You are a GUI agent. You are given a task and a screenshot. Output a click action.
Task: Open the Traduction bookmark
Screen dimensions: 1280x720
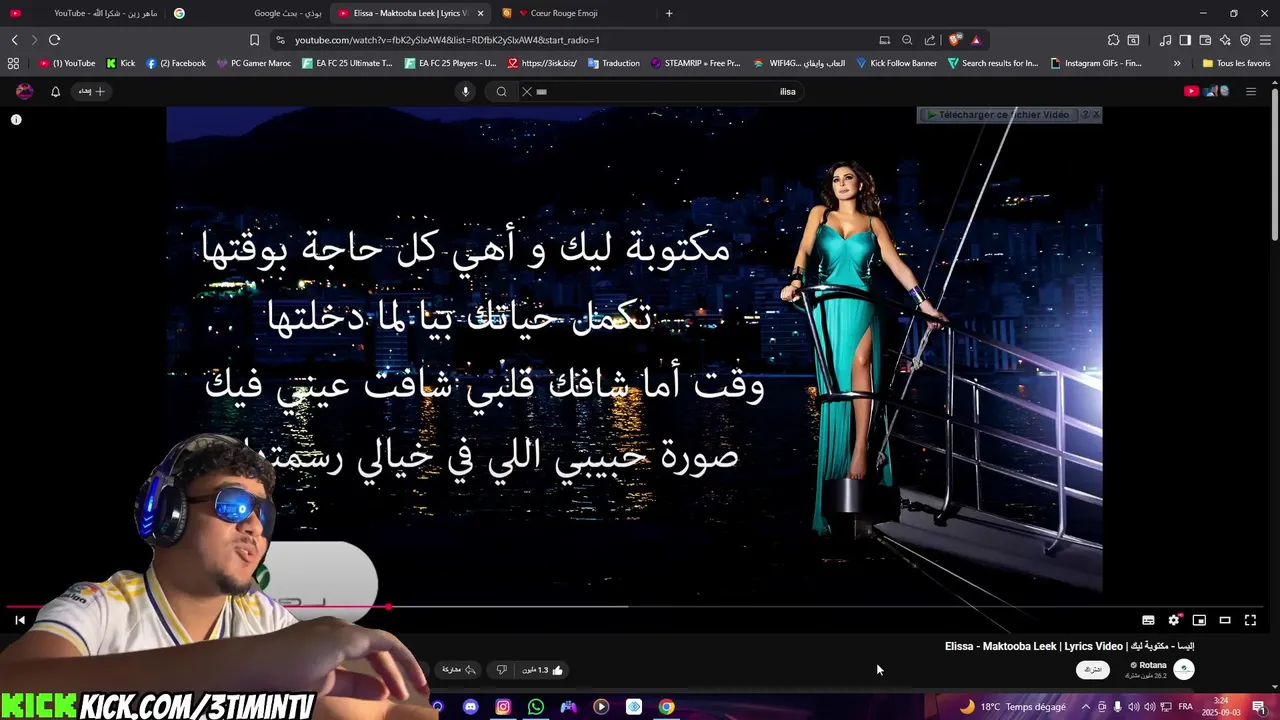click(614, 63)
